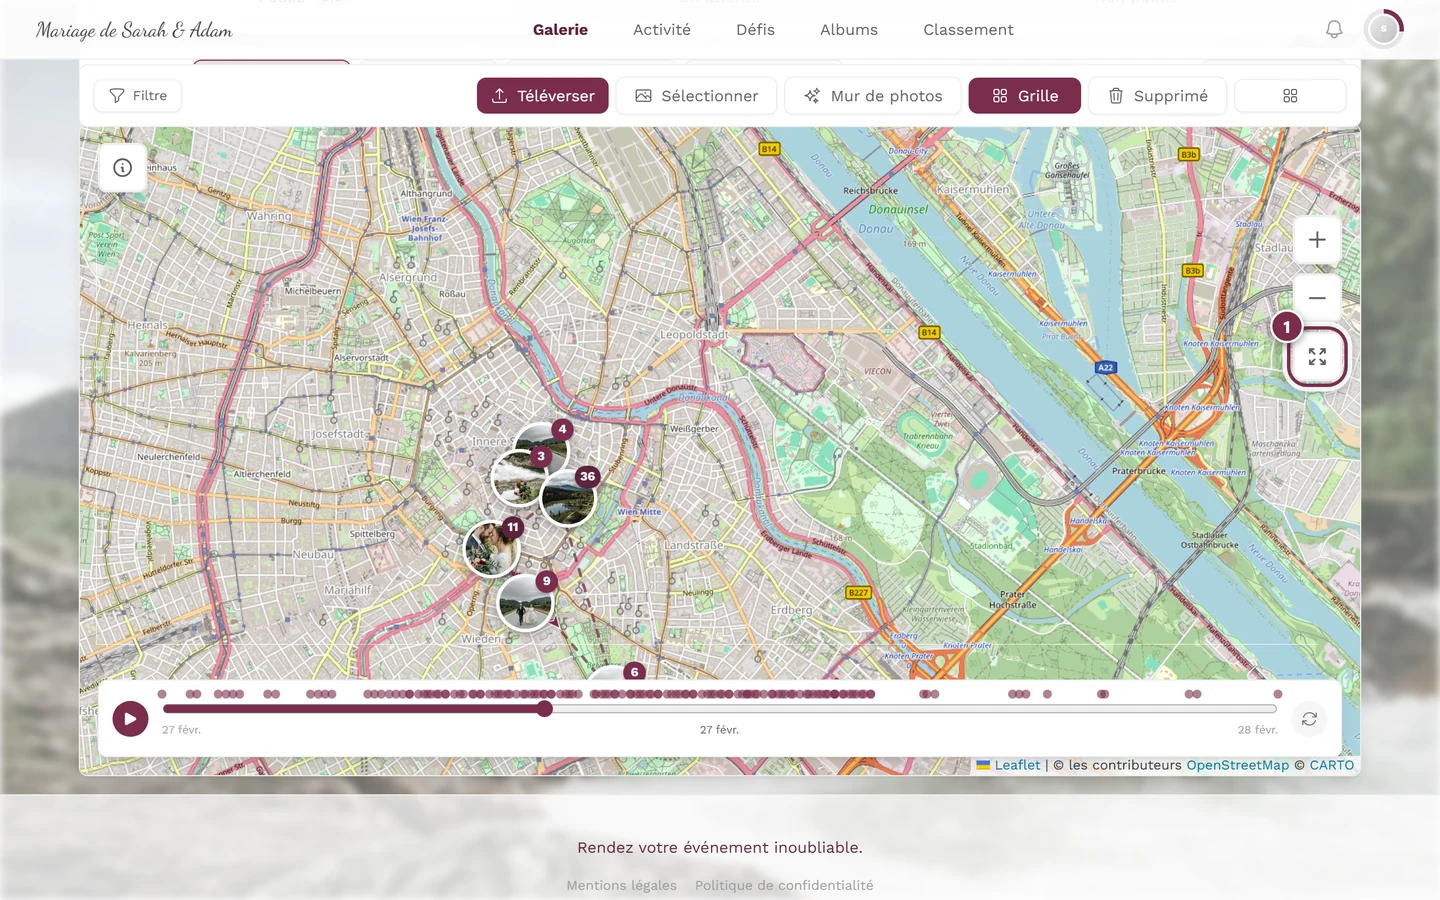Viewport: 1440px width, 900px height.
Task: Open the user profile avatar
Action: [1384, 29]
